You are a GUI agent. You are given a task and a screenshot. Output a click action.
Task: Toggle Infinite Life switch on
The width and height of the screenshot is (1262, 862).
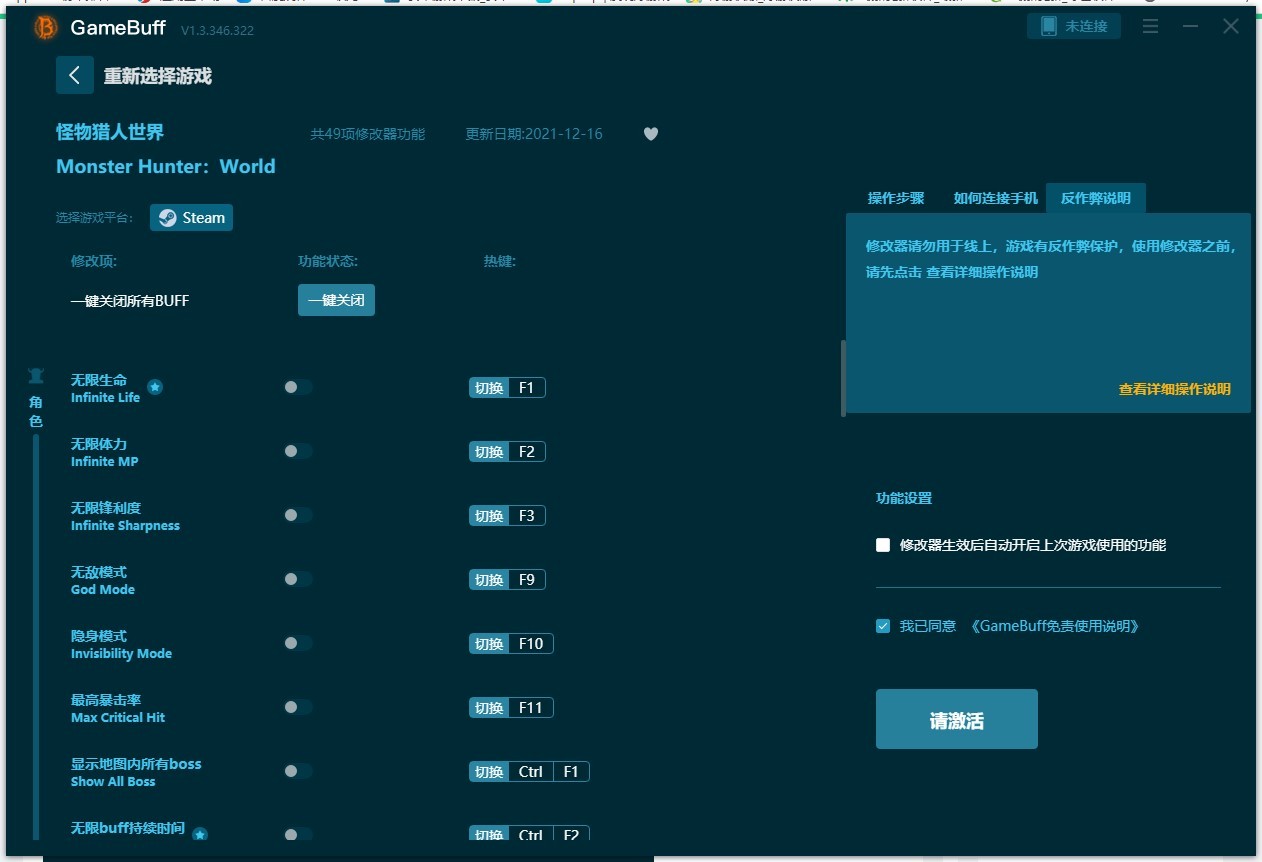pos(297,387)
